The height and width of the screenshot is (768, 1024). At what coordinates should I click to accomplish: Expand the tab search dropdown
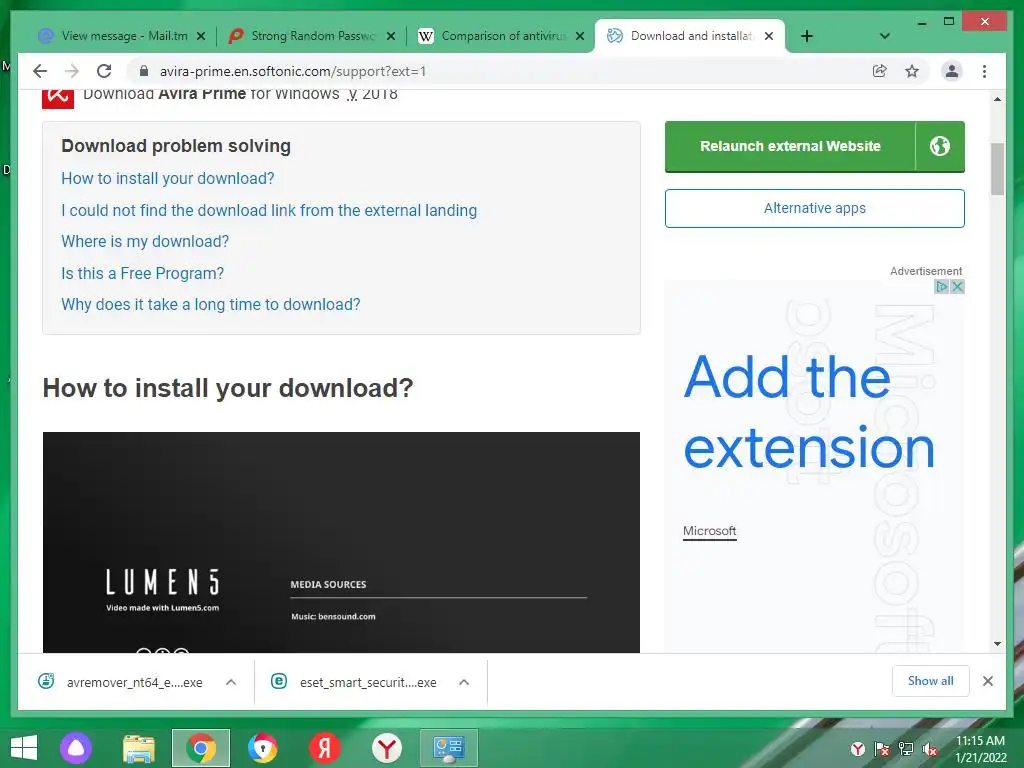coord(885,36)
